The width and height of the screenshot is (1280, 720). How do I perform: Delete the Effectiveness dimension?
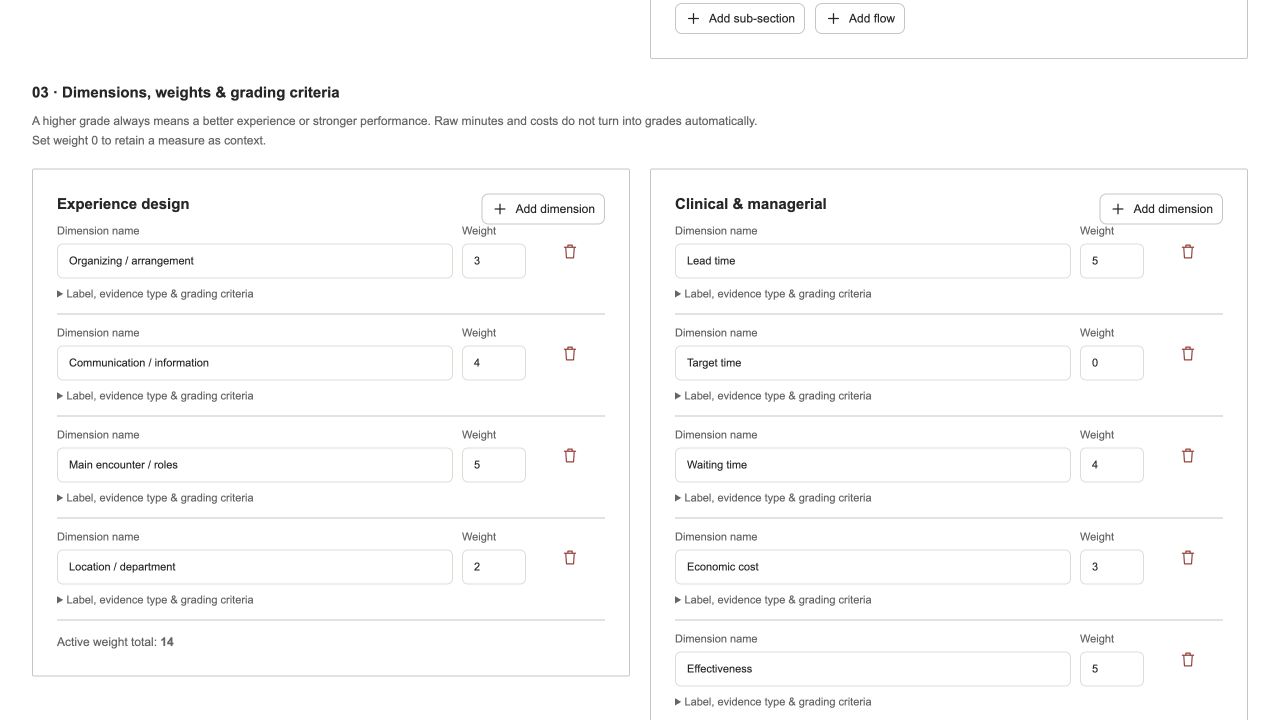click(1188, 660)
